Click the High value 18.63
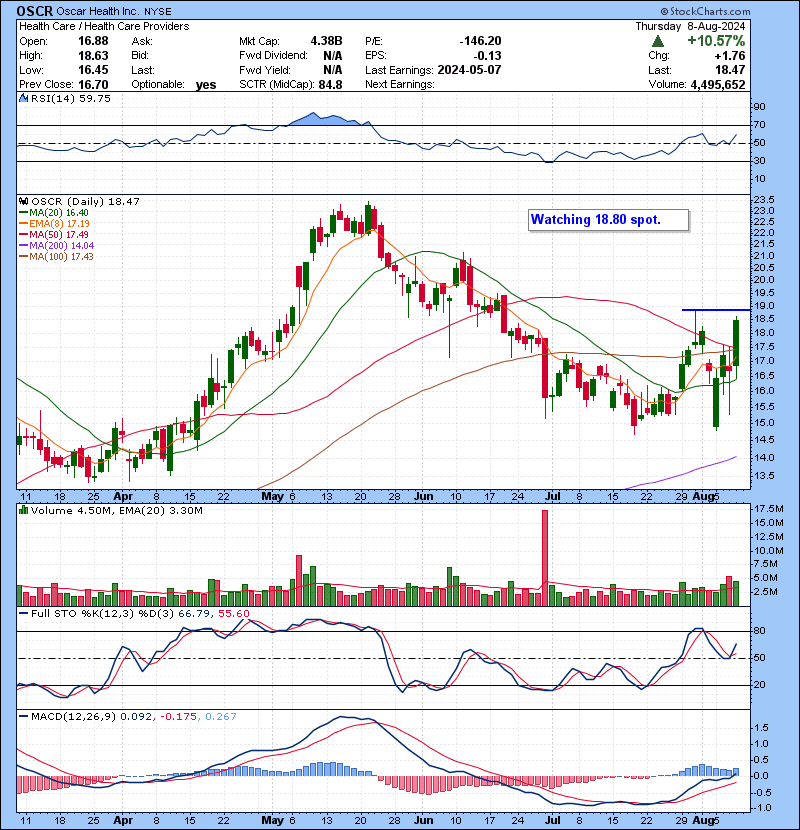800x830 pixels. (x=93, y=55)
